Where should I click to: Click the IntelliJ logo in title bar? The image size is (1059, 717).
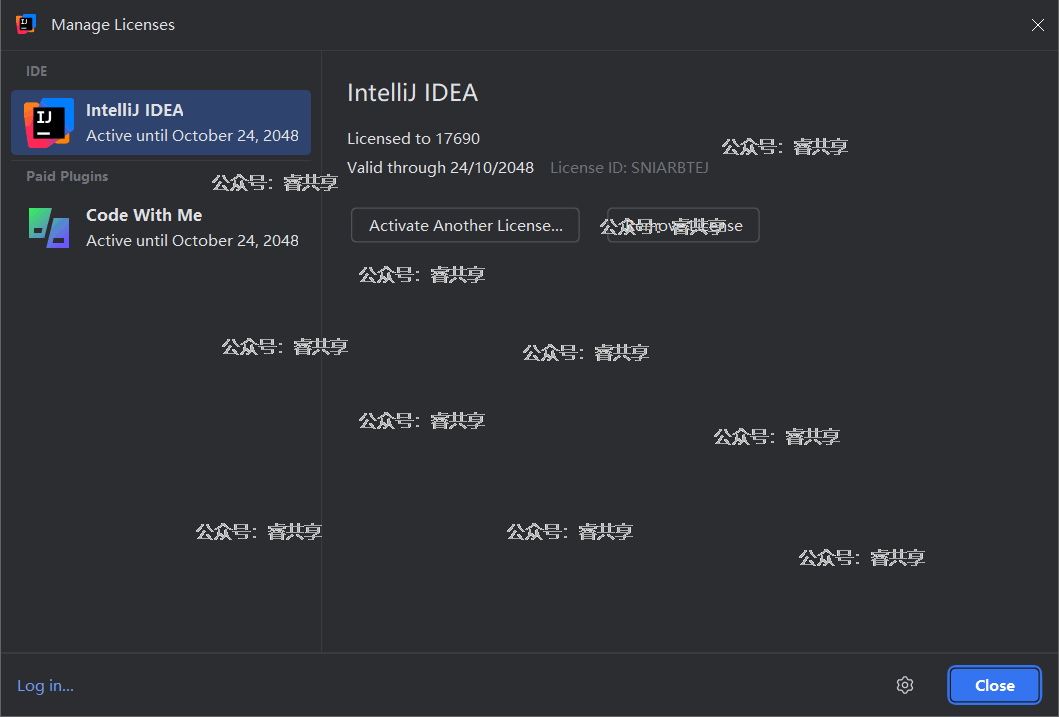(26, 24)
